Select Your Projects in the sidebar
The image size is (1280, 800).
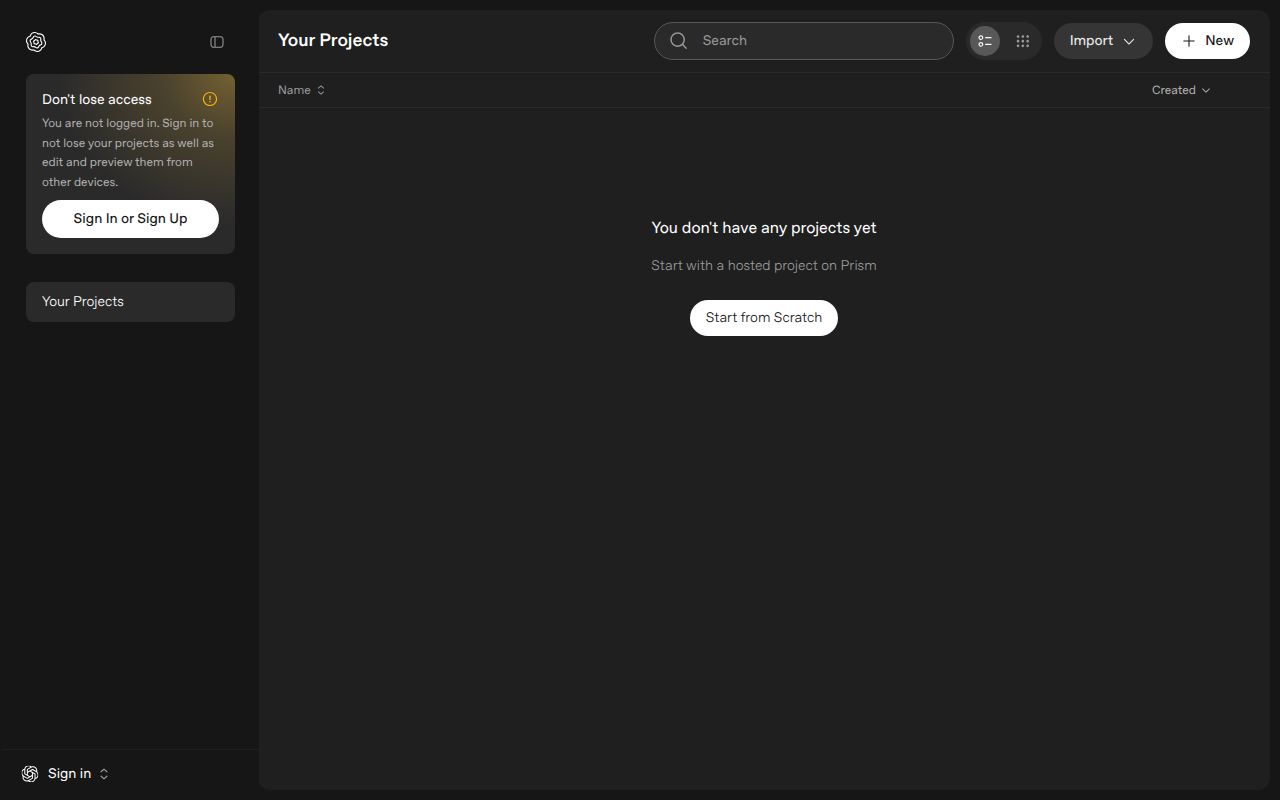(x=130, y=302)
